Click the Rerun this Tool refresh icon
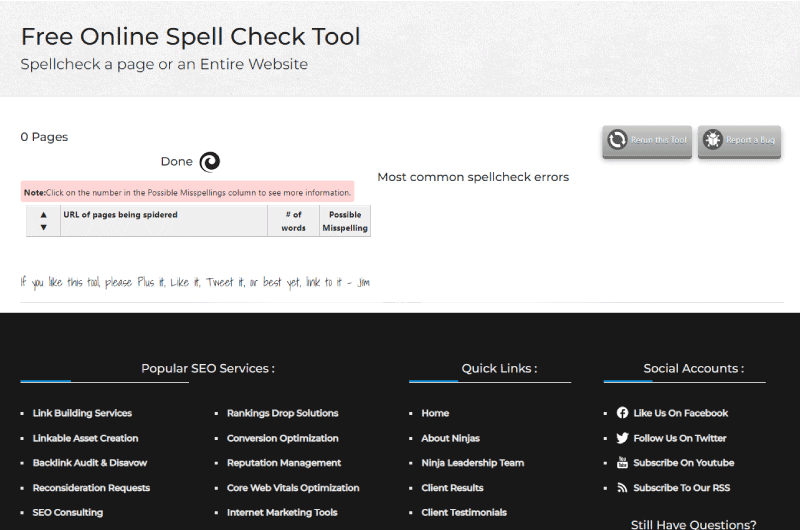Image resolution: width=800 pixels, height=530 pixels. (618, 140)
